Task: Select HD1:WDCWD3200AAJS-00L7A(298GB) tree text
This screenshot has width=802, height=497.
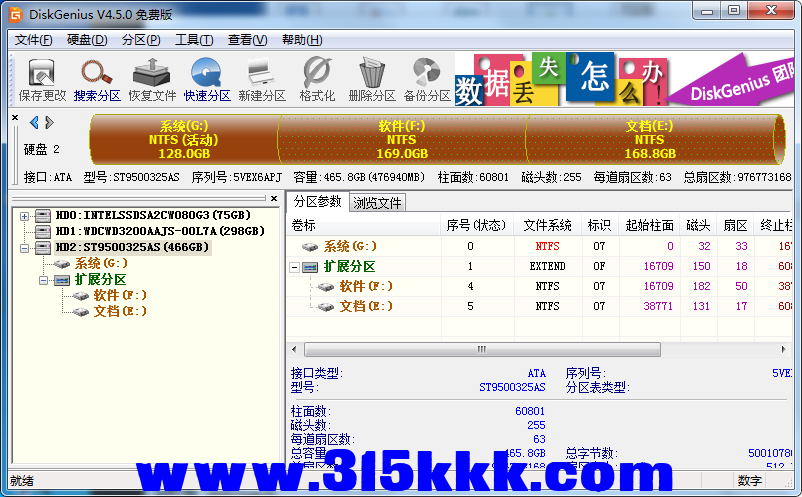Action: [160, 231]
